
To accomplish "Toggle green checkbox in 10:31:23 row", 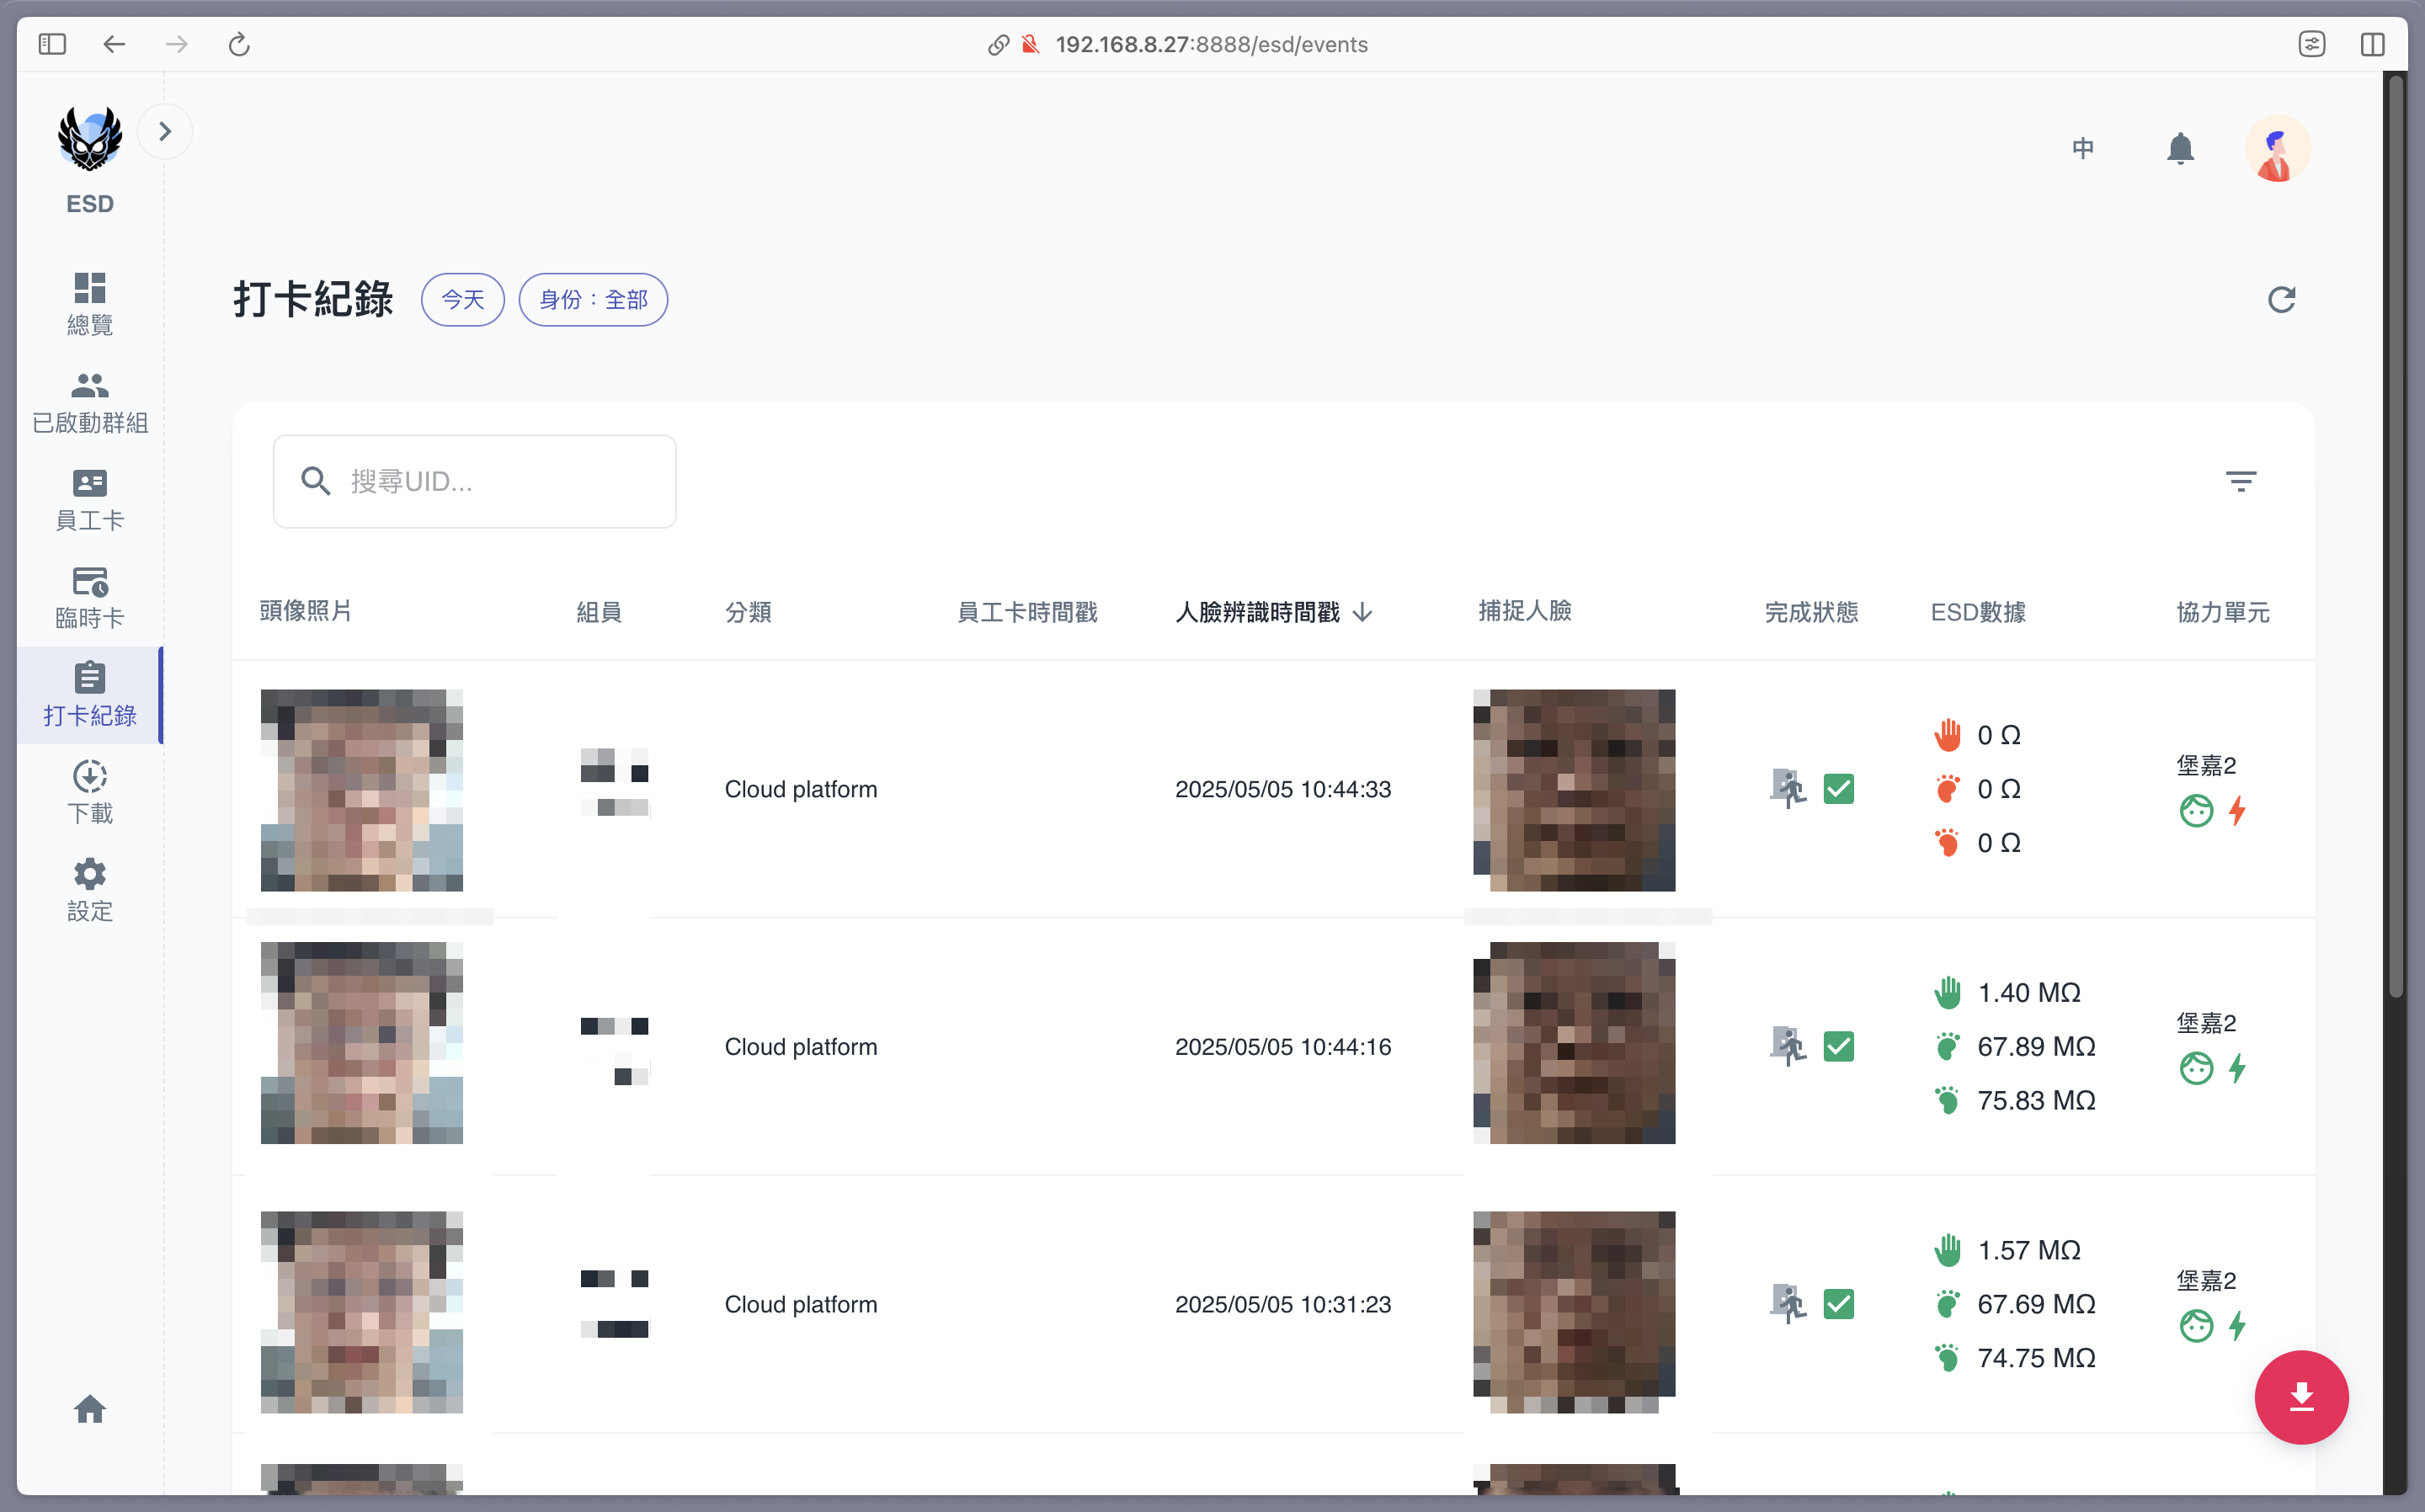I will pyautogui.click(x=1838, y=1304).
